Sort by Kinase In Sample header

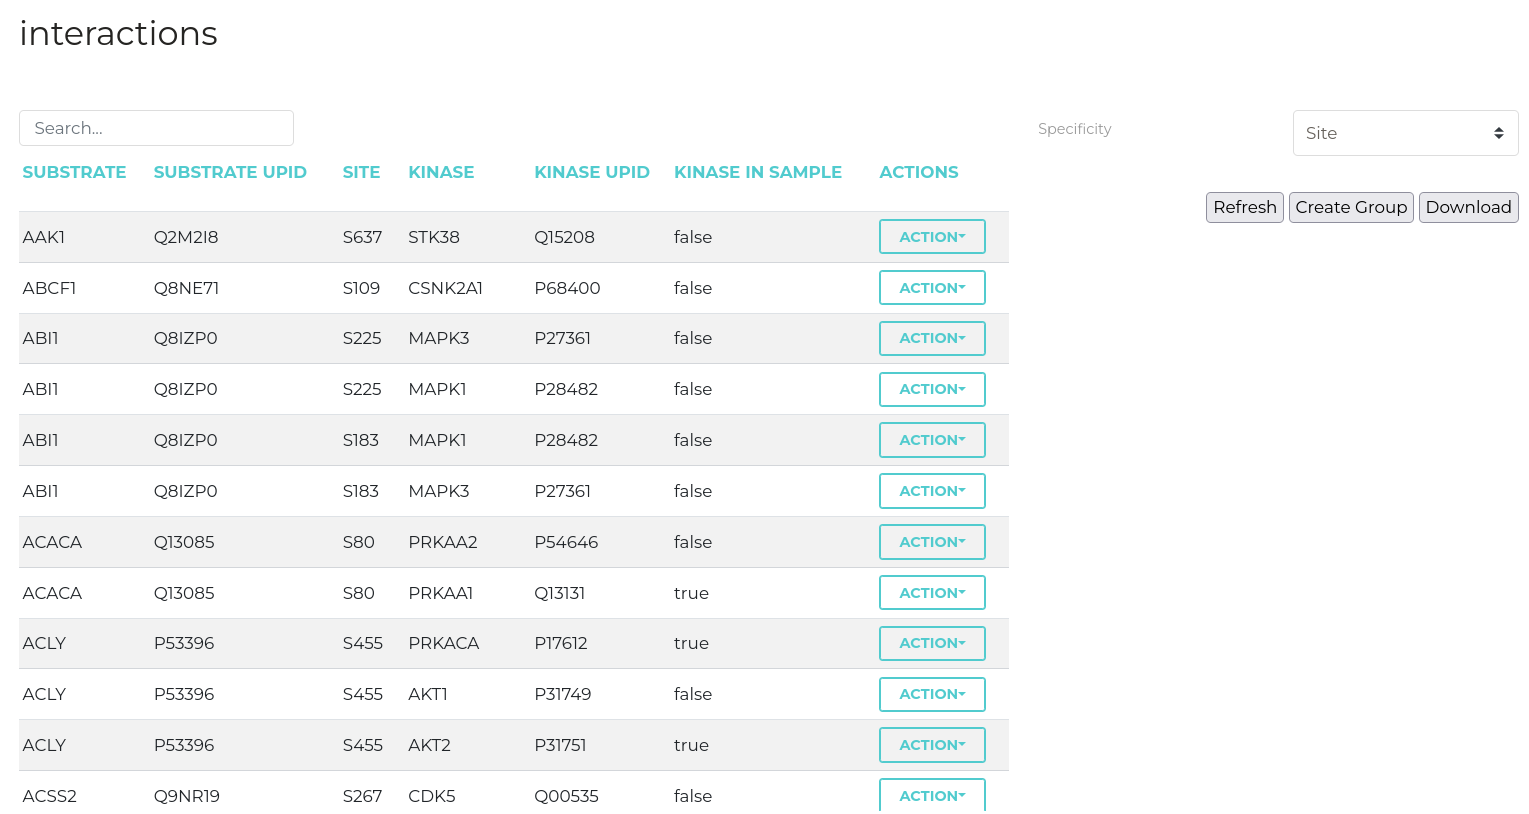click(757, 172)
